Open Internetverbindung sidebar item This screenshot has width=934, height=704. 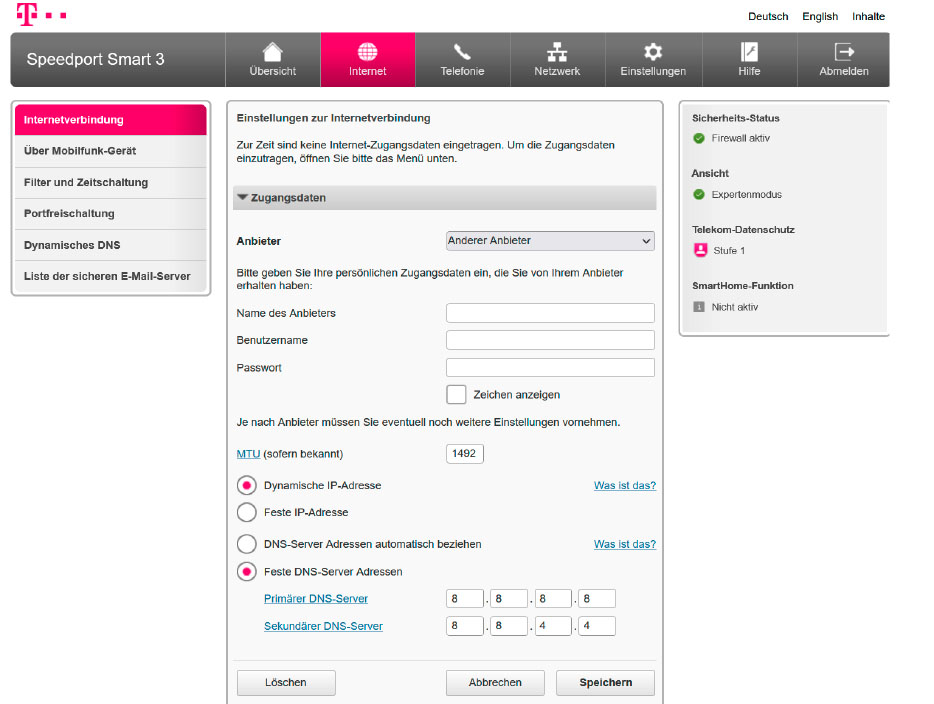coord(111,120)
